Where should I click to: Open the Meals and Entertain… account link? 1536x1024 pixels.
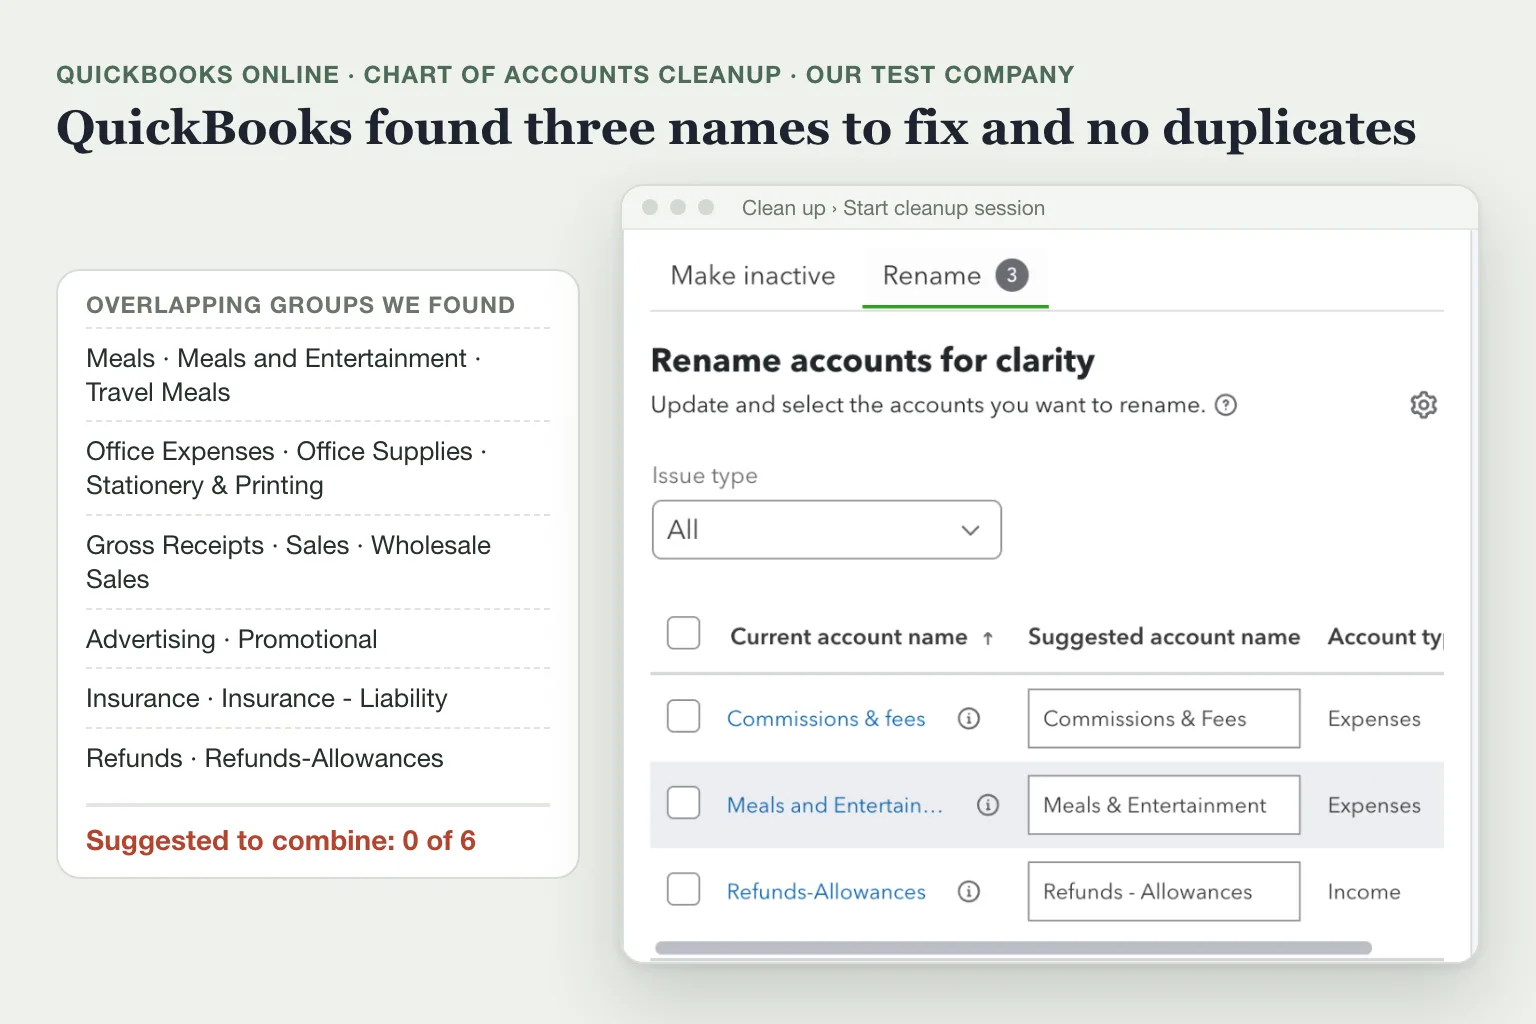pos(834,805)
